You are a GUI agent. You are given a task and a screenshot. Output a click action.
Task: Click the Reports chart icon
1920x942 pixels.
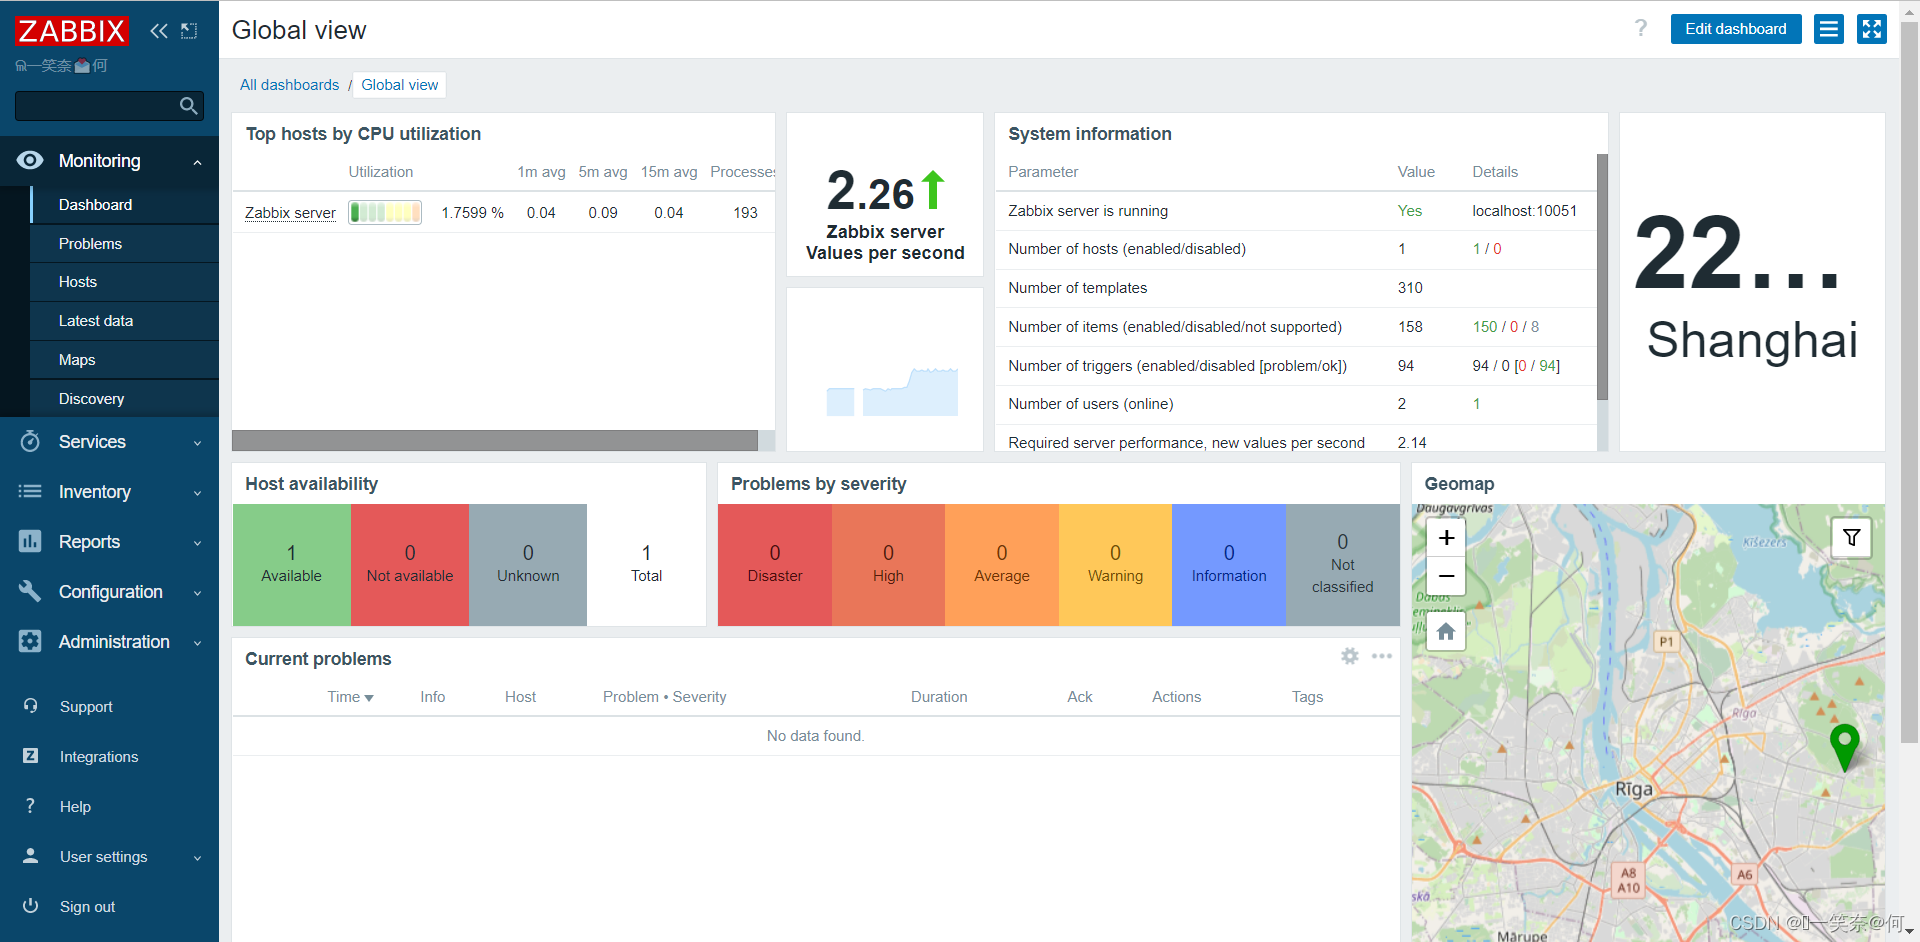[x=30, y=541]
